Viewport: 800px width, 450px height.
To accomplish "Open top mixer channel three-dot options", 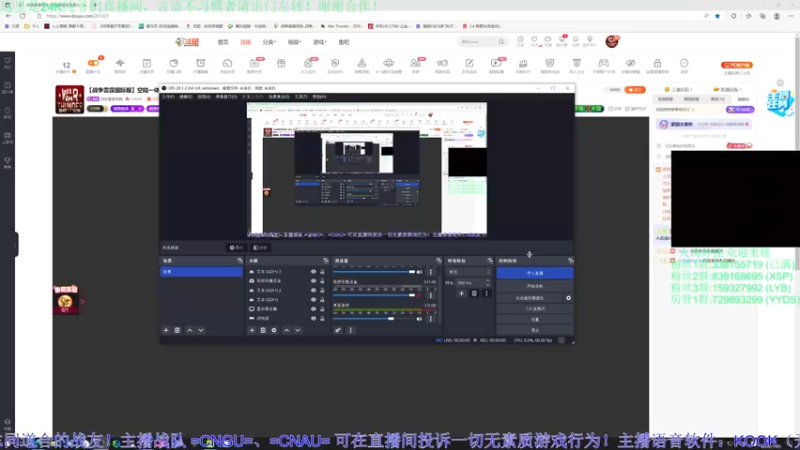I will click(x=431, y=272).
